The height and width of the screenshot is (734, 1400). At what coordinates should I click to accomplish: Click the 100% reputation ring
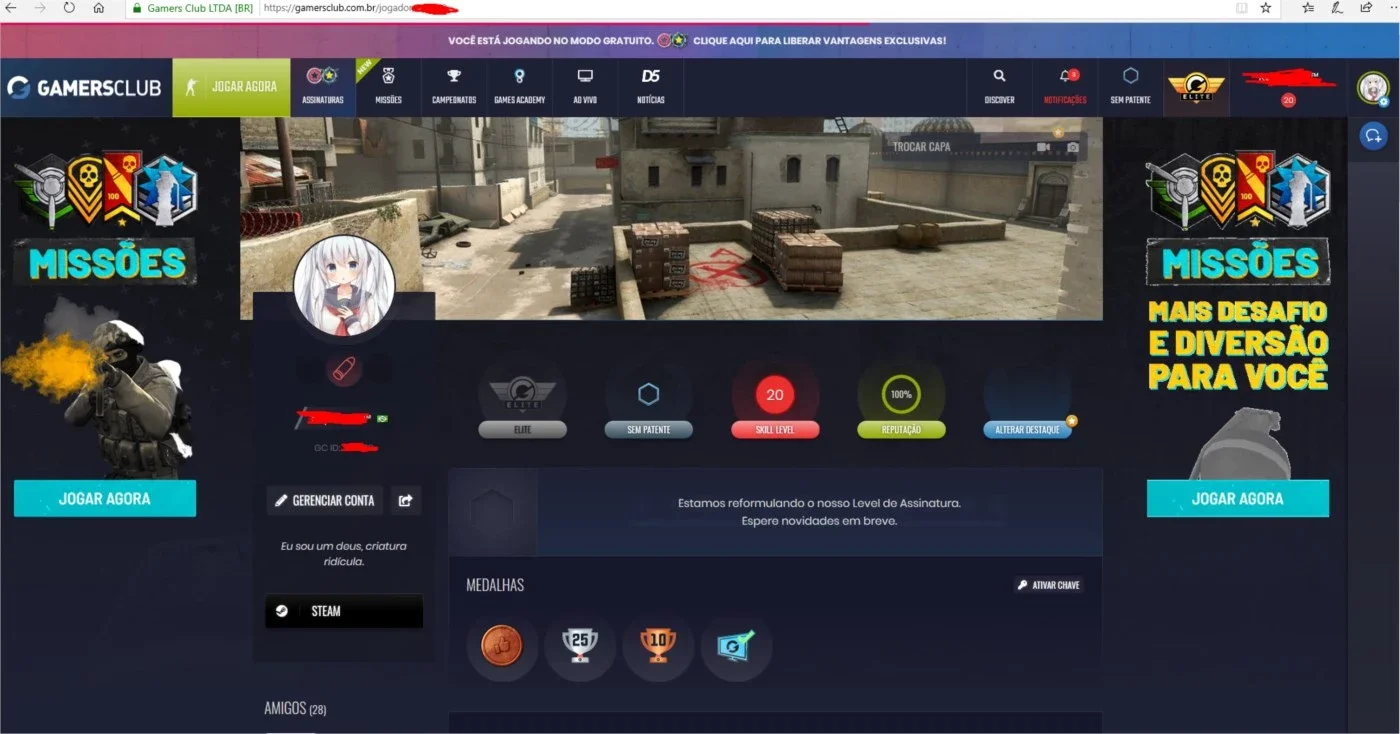(901, 395)
